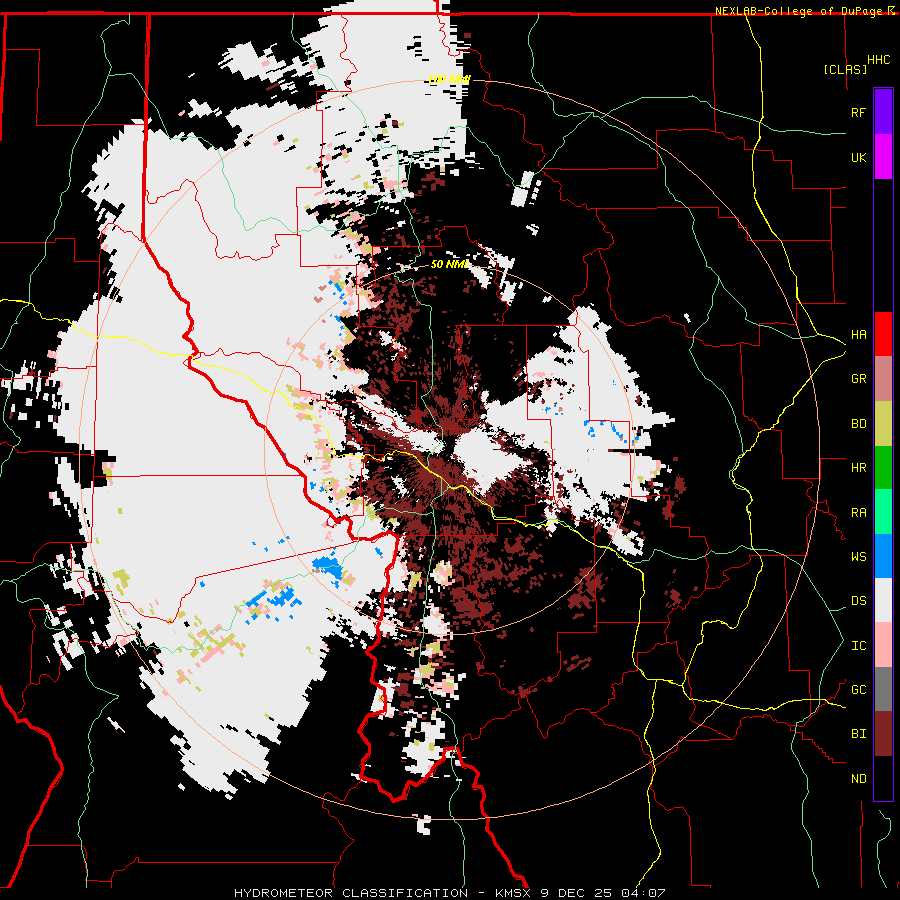Click the IC legend label
The width and height of the screenshot is (900, 900).
(x=858, y=646)
